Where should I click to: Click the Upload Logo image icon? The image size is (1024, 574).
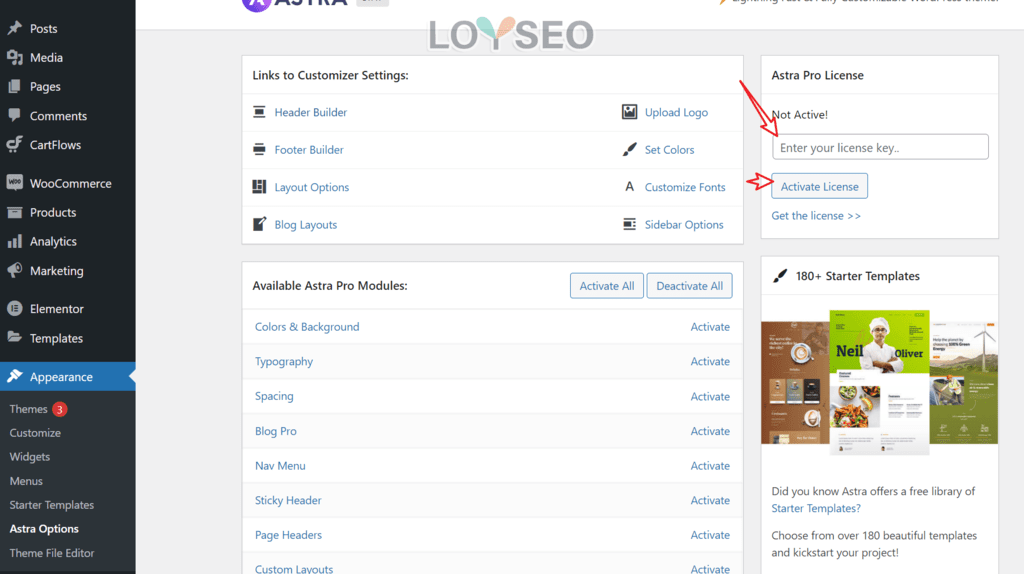(x=629, y=112)
